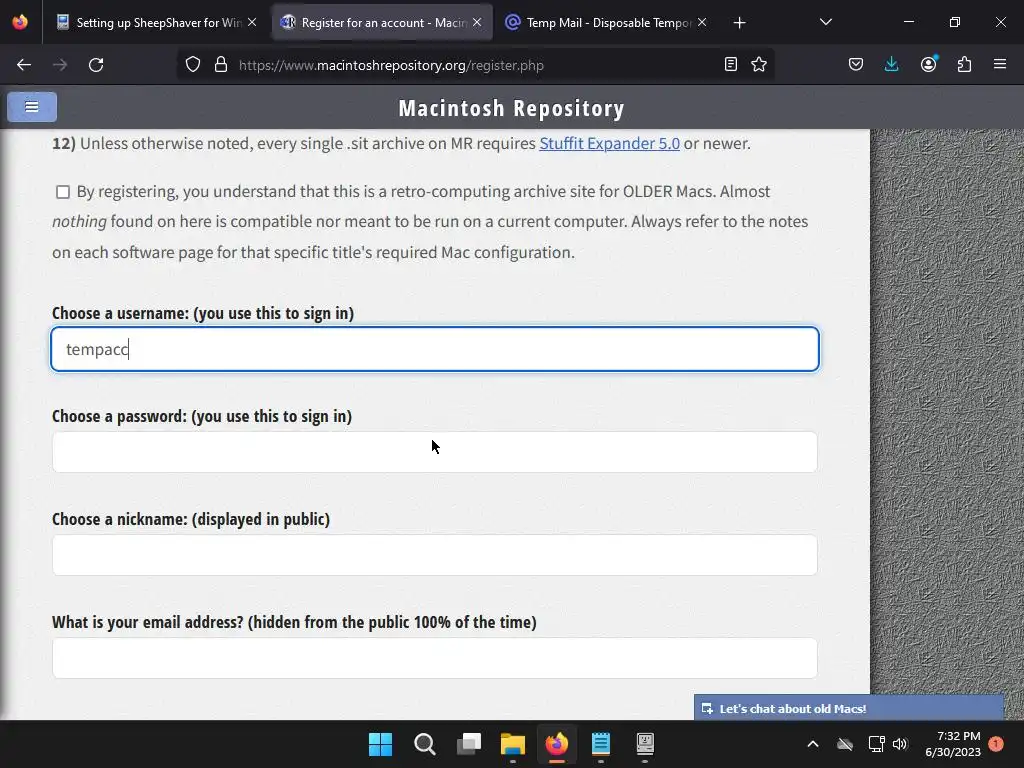The image size is (1024, 768).
Task: Focus the email address field
Action: click(x=435, y=658)
